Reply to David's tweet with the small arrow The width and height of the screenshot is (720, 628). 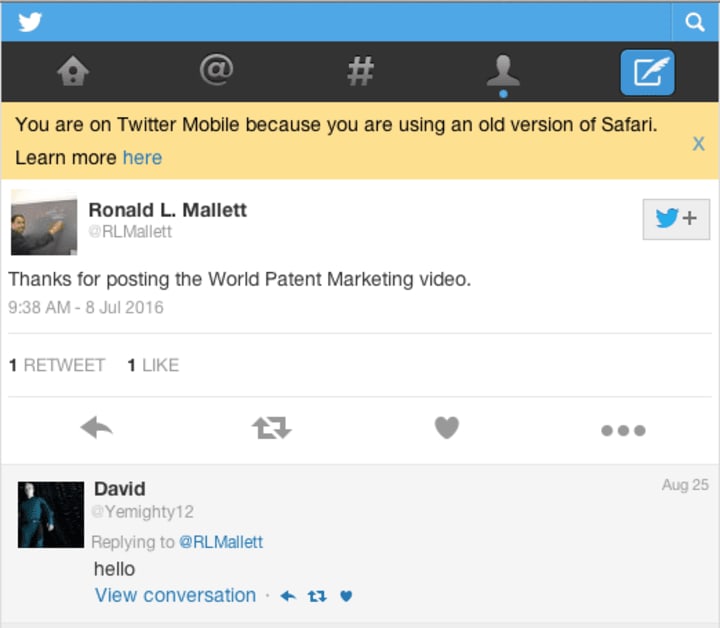[288, 596]
